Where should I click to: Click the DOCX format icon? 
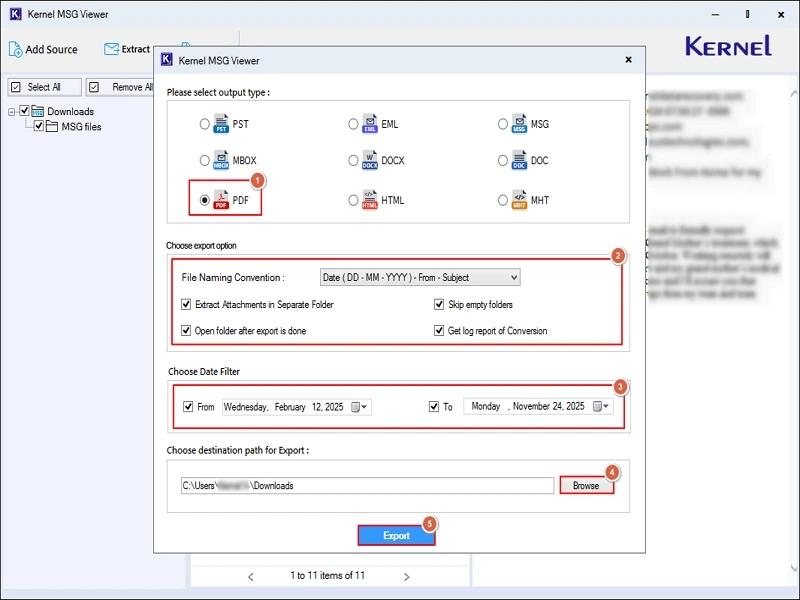coord(369,160)
